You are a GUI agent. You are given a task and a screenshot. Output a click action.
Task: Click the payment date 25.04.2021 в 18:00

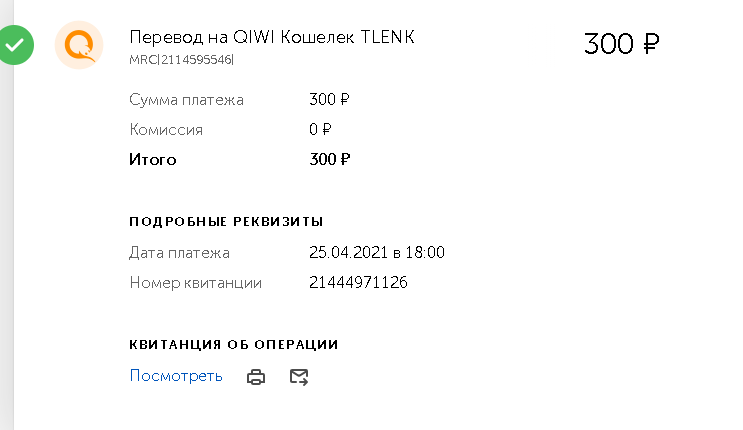tap(377, 252)
